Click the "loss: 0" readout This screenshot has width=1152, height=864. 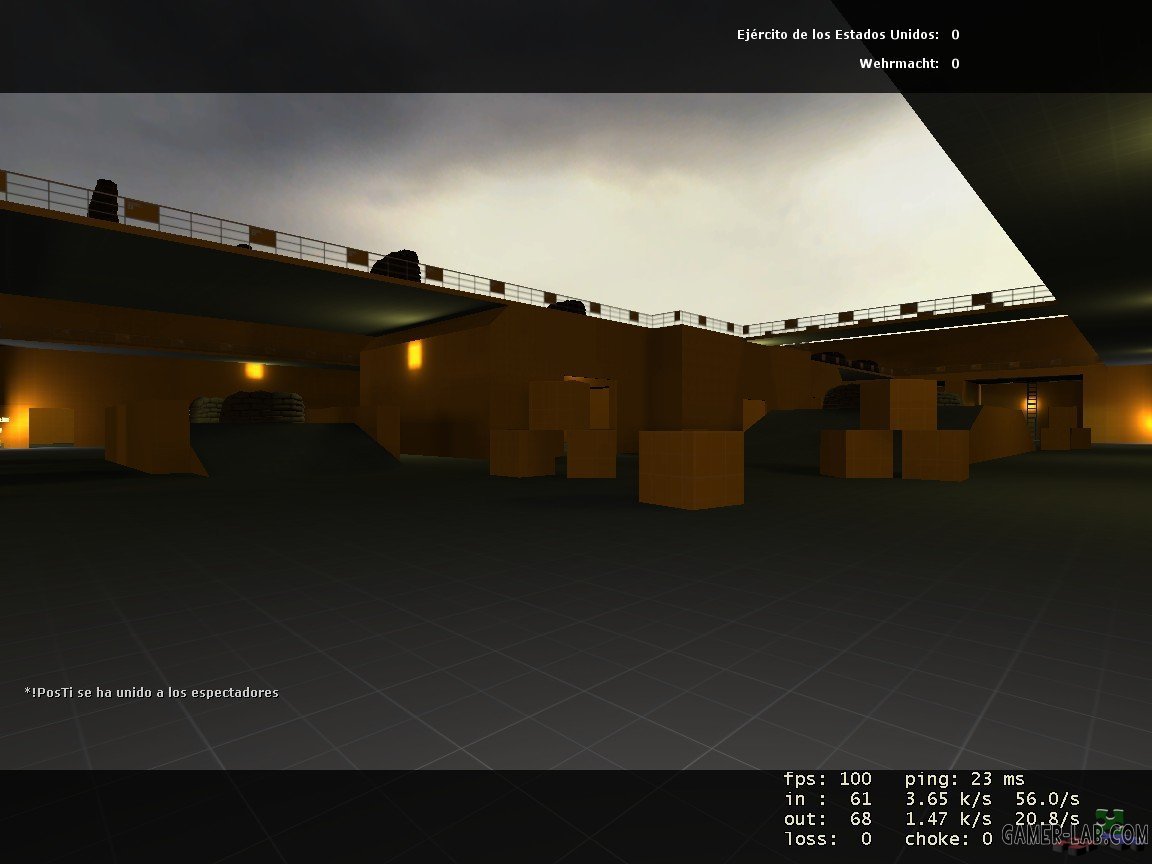pyautogui.click(x=827, y=838)
